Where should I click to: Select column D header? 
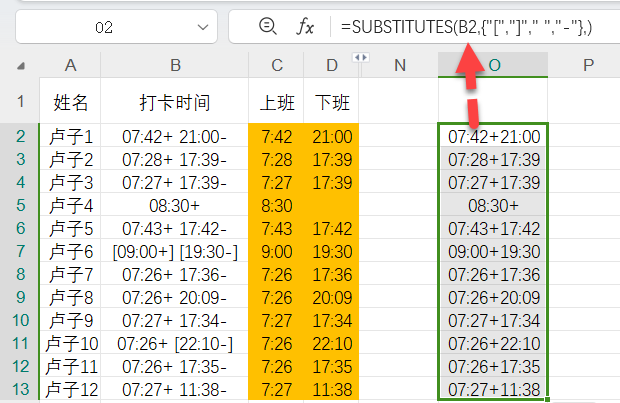pos(331,65)
